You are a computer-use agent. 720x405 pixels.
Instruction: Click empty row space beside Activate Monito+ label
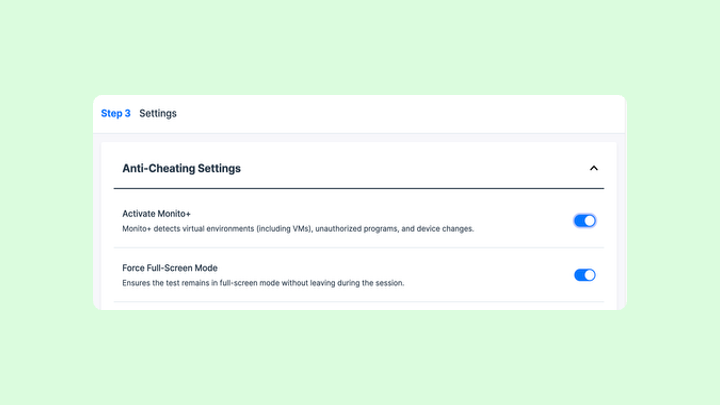[380, 214]
